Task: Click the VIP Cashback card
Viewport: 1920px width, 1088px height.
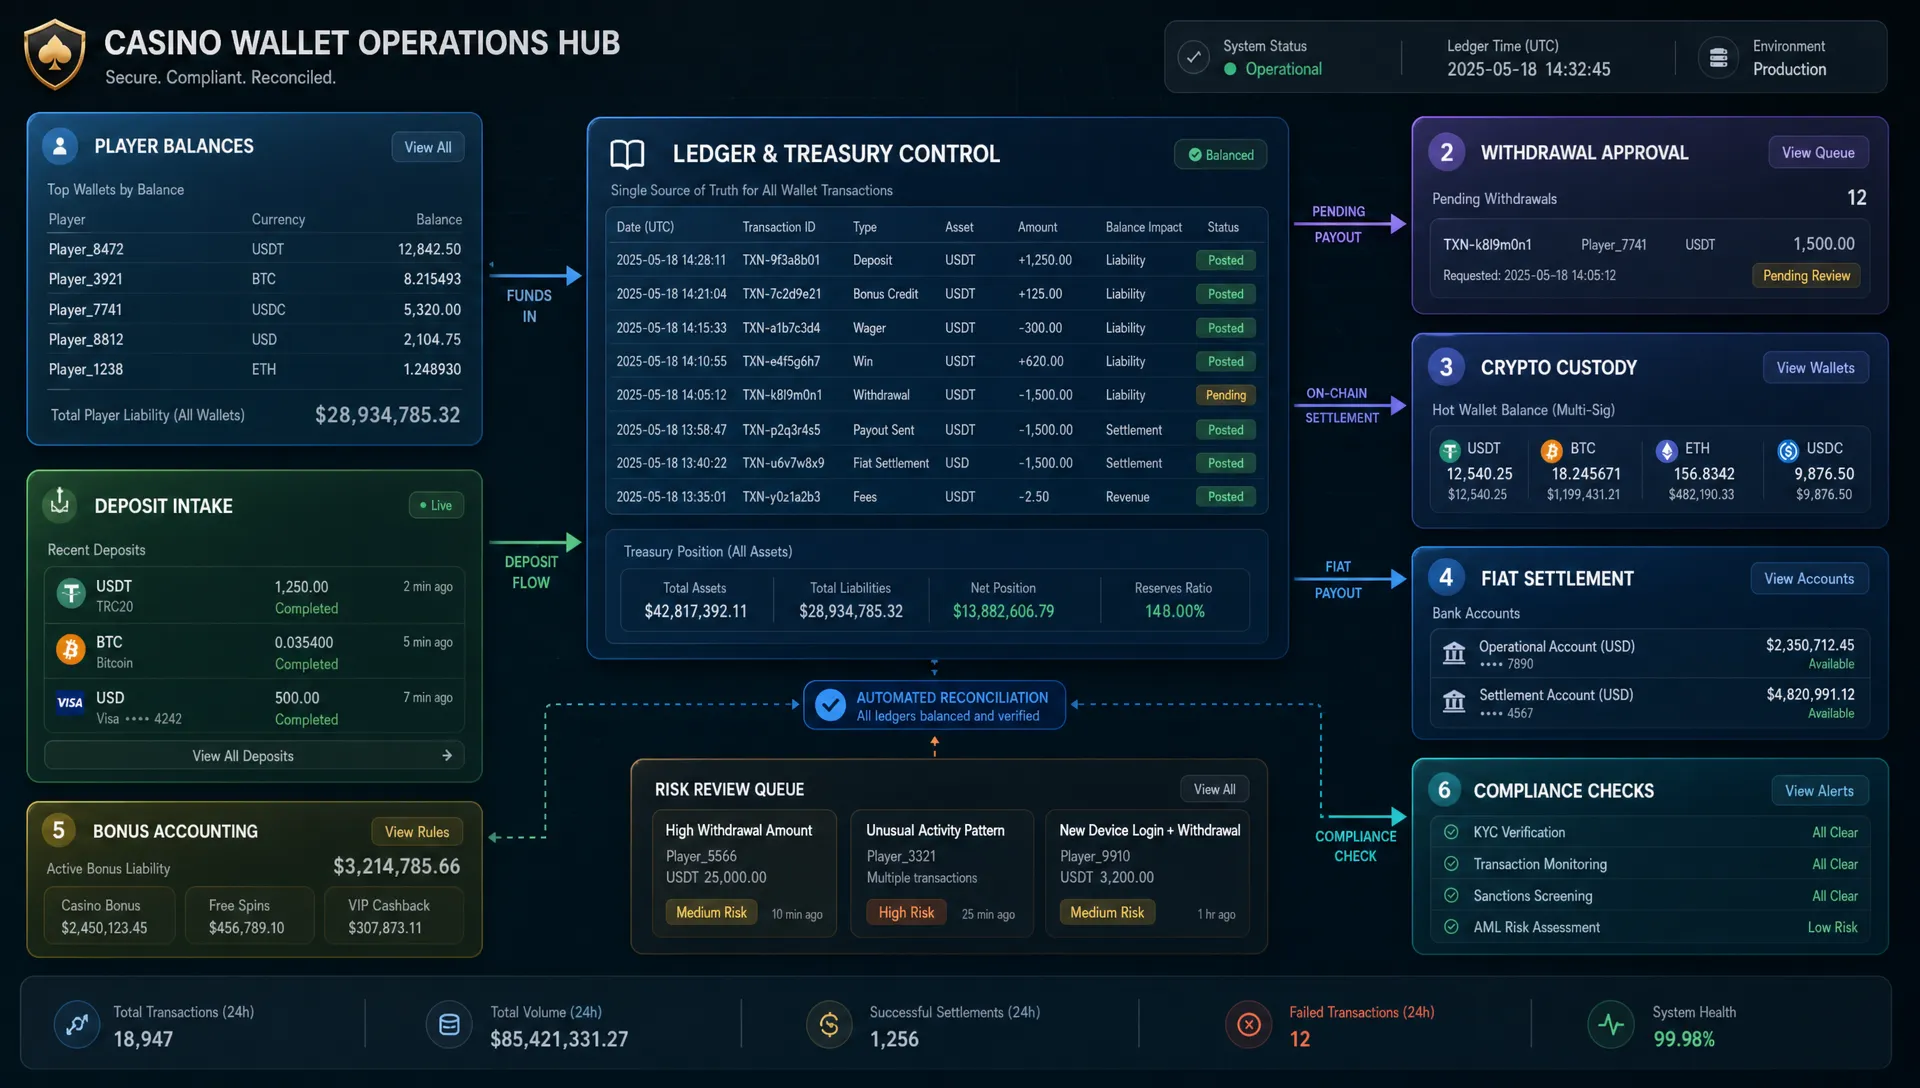Action: (394, 916)
